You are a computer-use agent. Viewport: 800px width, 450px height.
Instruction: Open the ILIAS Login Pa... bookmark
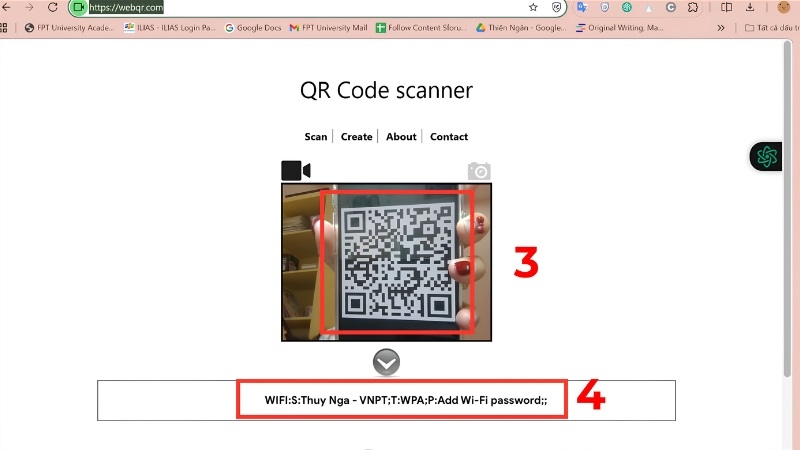[170, 28]
